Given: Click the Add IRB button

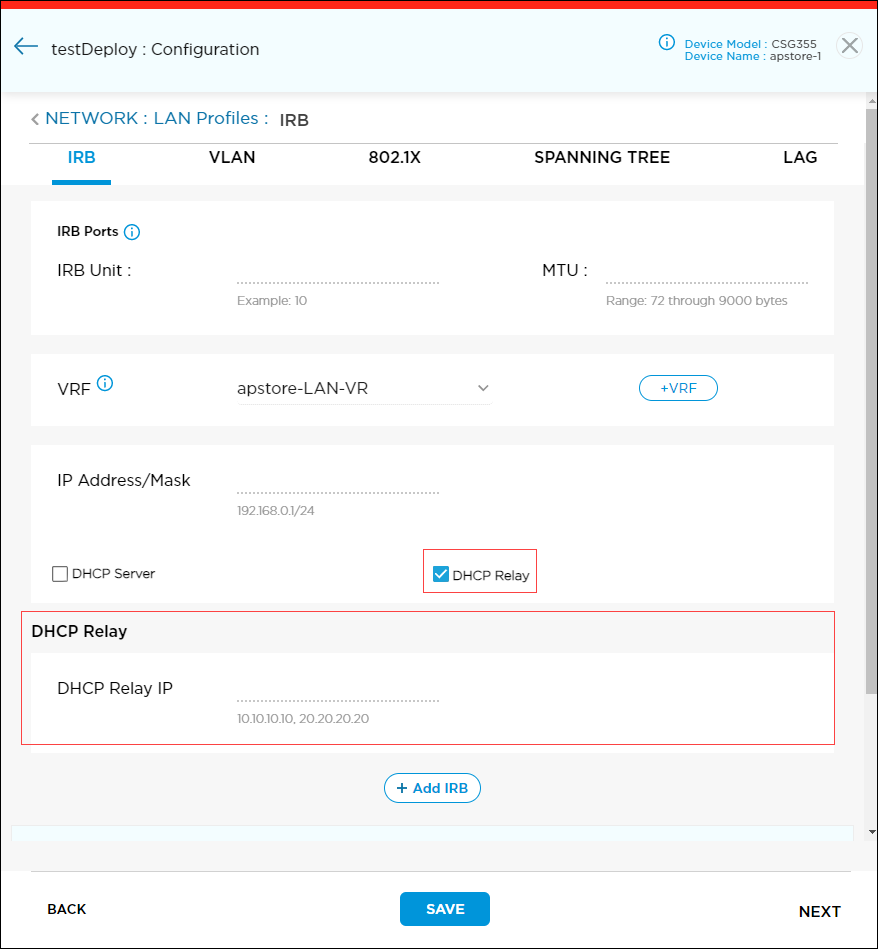Looking at the screenshot, I should pos(432,788).
